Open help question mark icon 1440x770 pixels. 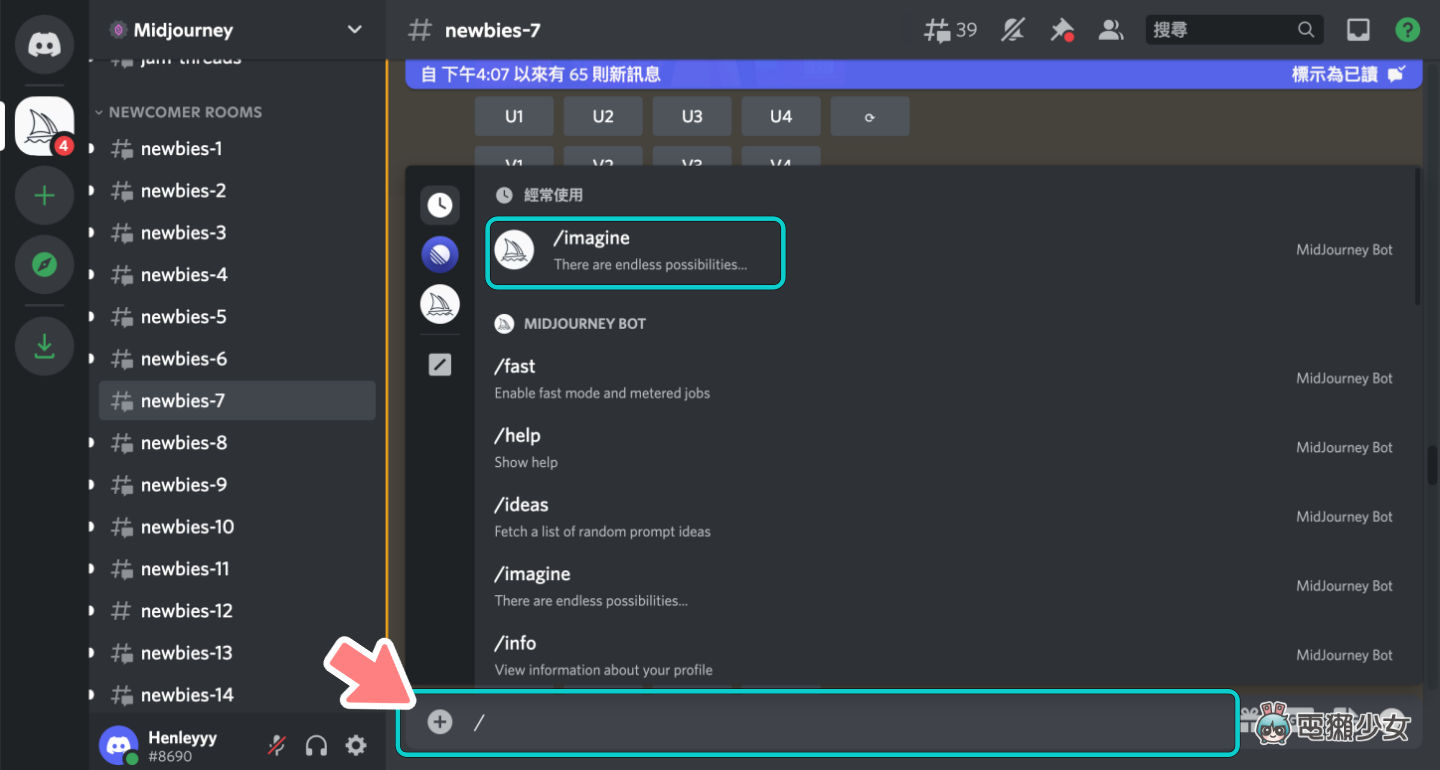[1407, 30]
